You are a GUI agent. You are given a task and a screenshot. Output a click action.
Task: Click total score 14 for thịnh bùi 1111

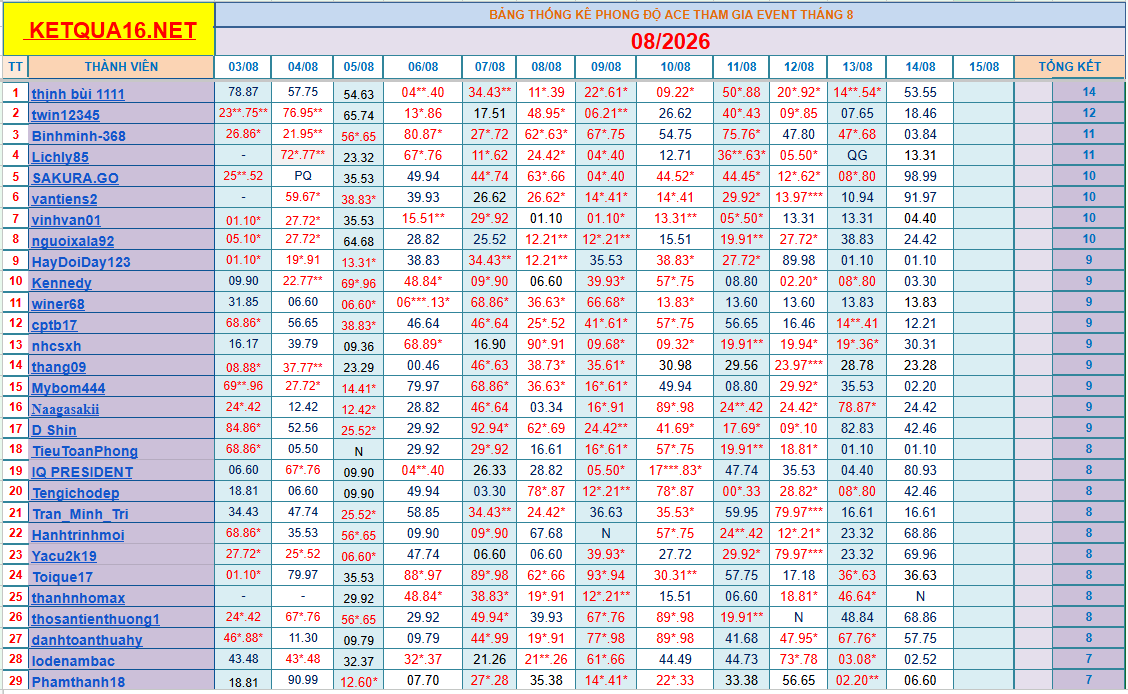1088,92
